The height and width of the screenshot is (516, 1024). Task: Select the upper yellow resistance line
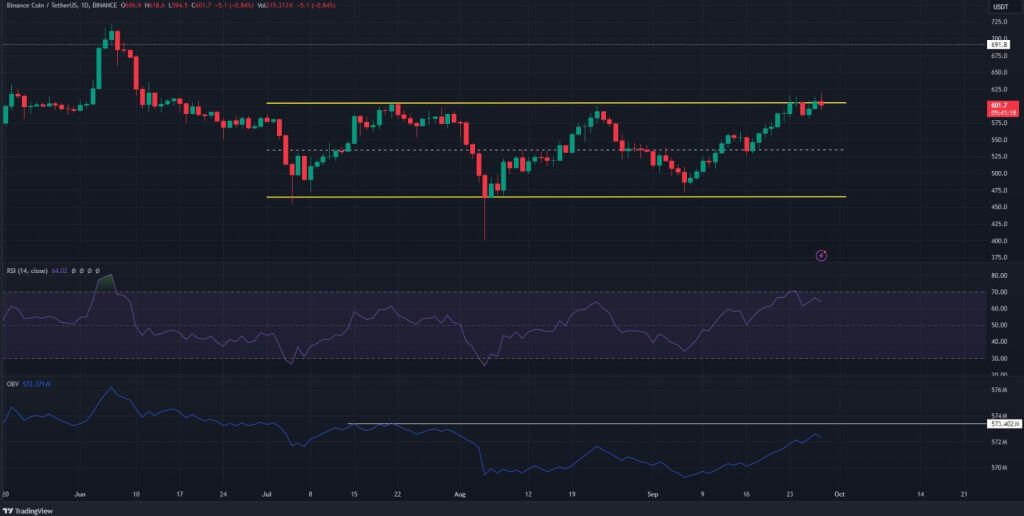coord(500,103)
